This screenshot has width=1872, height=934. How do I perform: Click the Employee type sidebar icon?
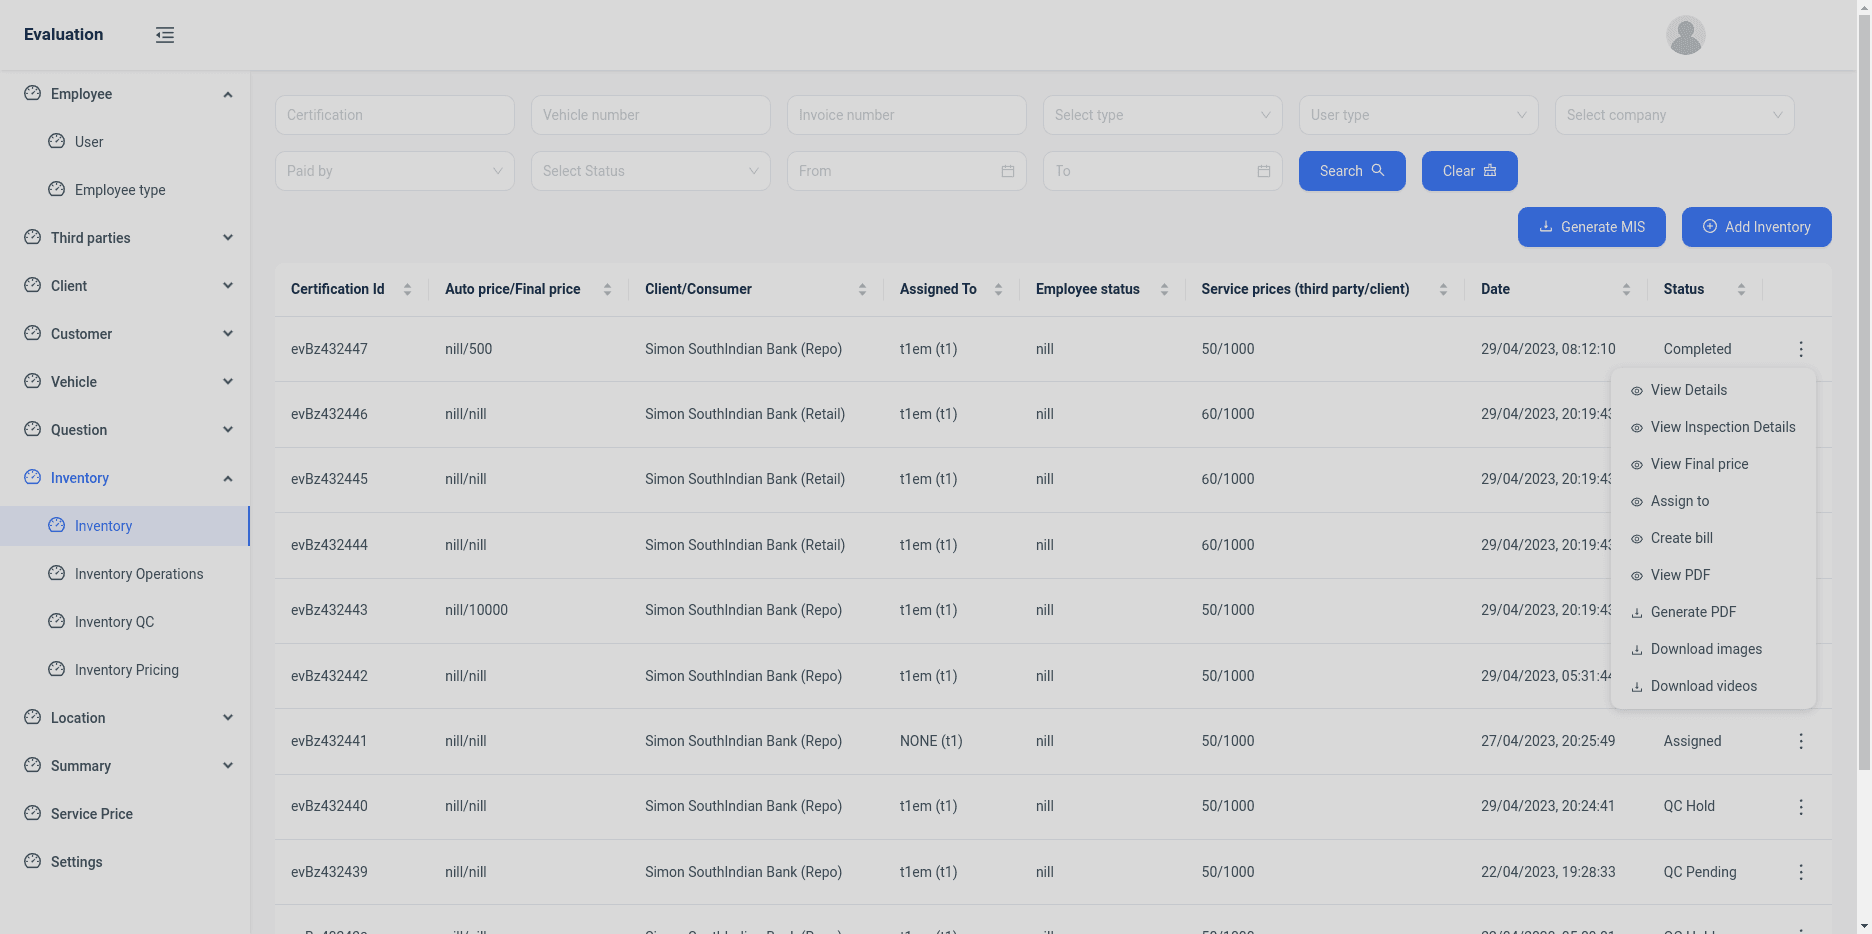tap(57, 189)
